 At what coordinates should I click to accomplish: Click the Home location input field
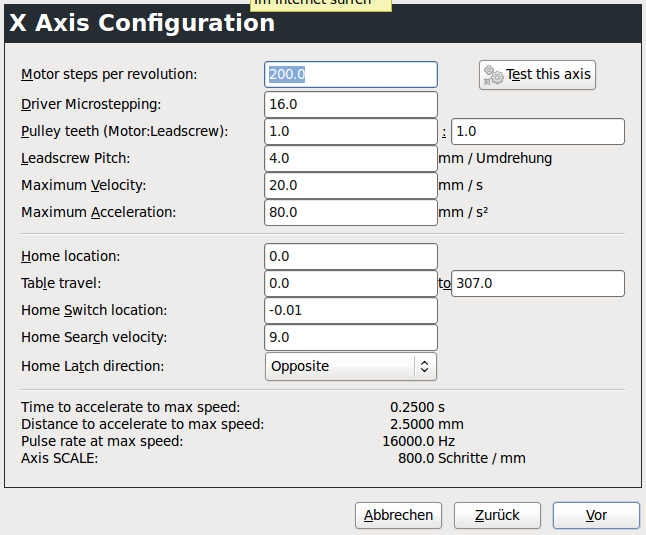[351, 256]
